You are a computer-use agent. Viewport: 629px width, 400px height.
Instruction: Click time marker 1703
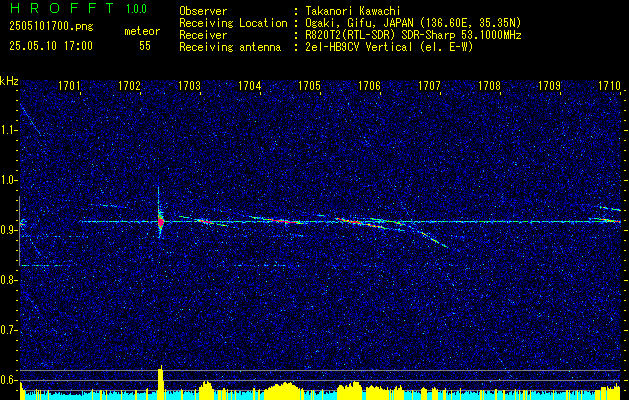pyautogui.click(x=189, y=85)
